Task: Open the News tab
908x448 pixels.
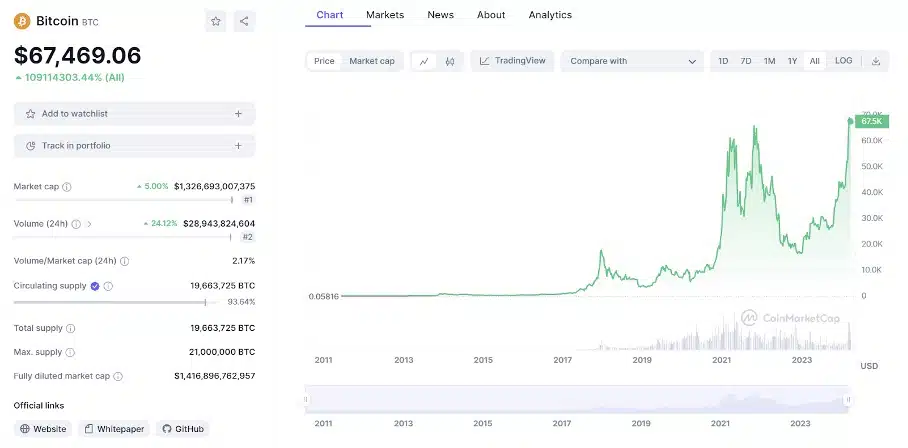Action: click(x=441, y=15)
